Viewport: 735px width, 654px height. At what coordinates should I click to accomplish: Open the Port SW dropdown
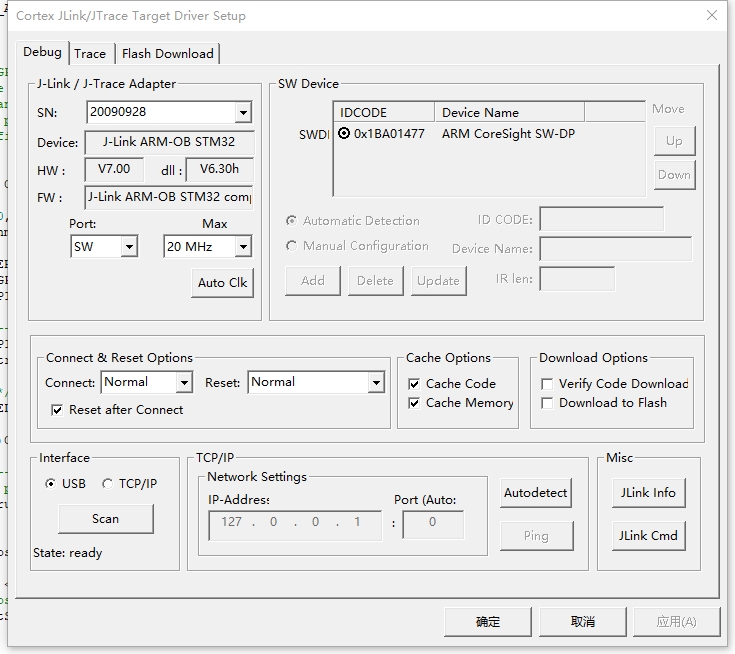click(x=129, y=246)
